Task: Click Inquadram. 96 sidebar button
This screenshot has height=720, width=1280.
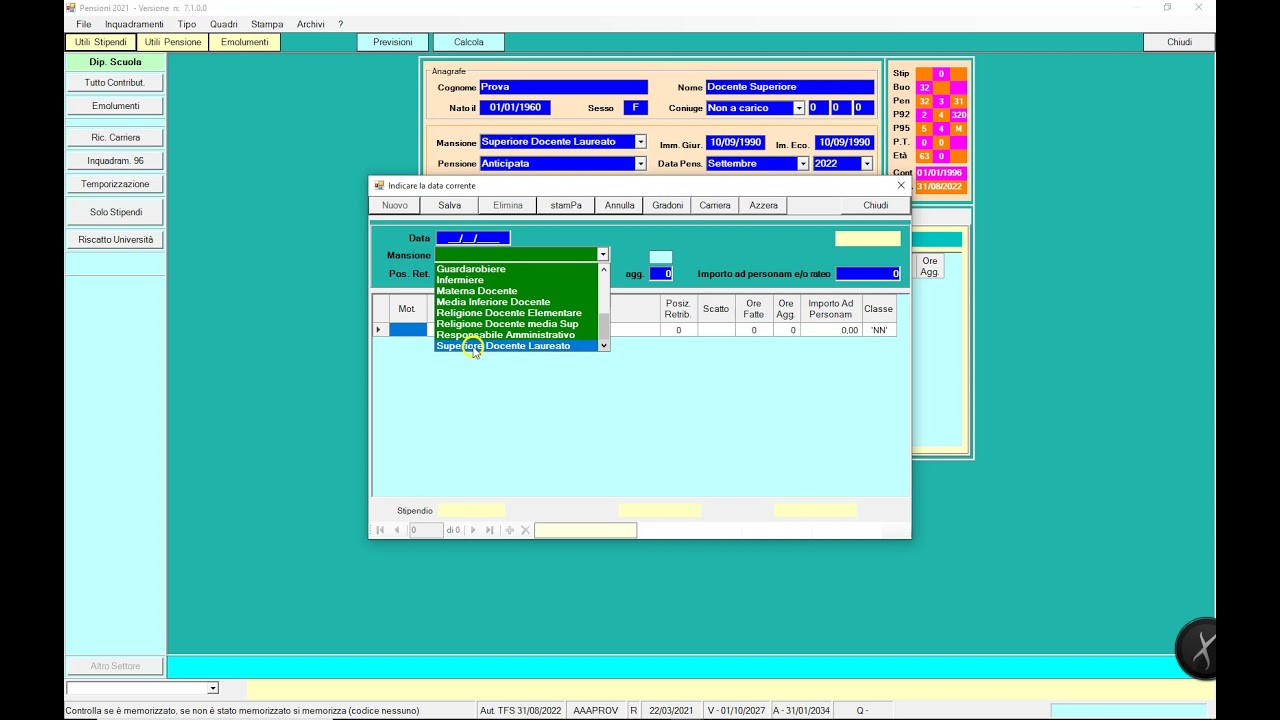Action: click(x=115, y=161)
